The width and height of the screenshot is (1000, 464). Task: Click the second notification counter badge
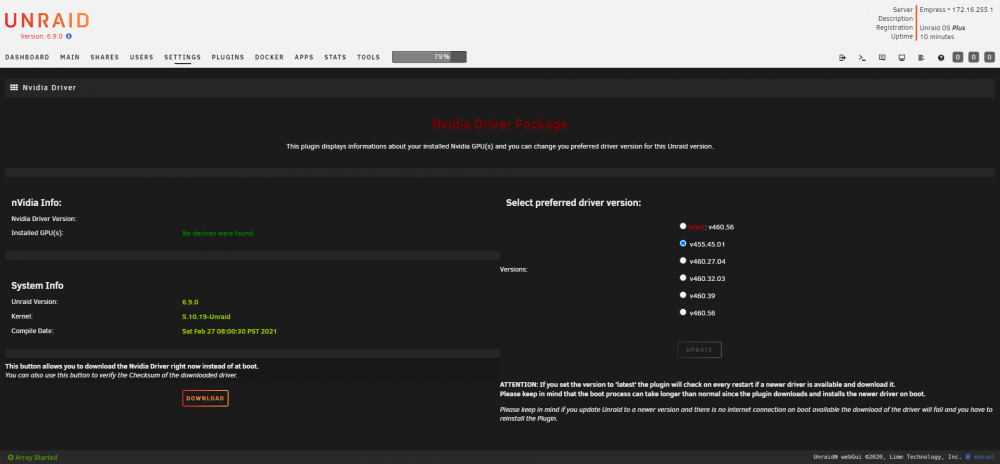[x=974, y=57]
